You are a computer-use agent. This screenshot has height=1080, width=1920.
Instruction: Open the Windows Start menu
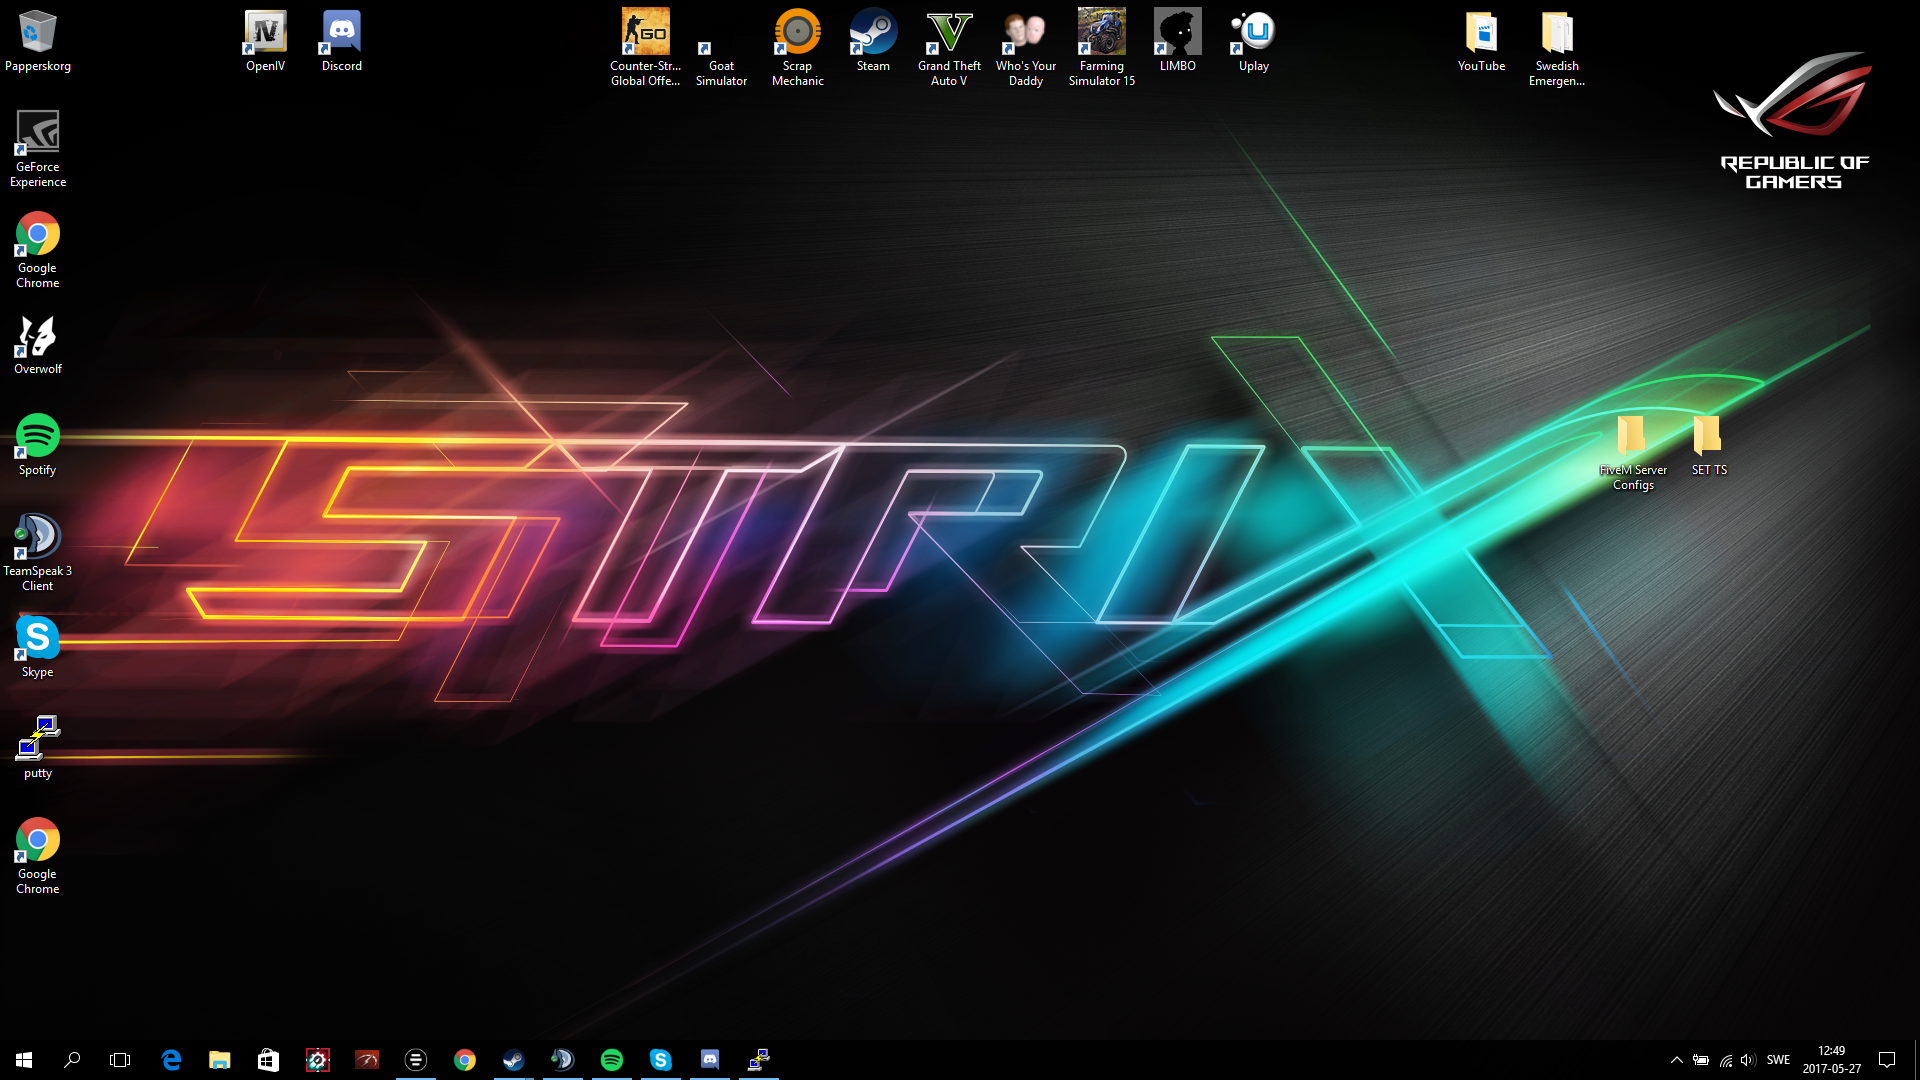pos(24,1060)
